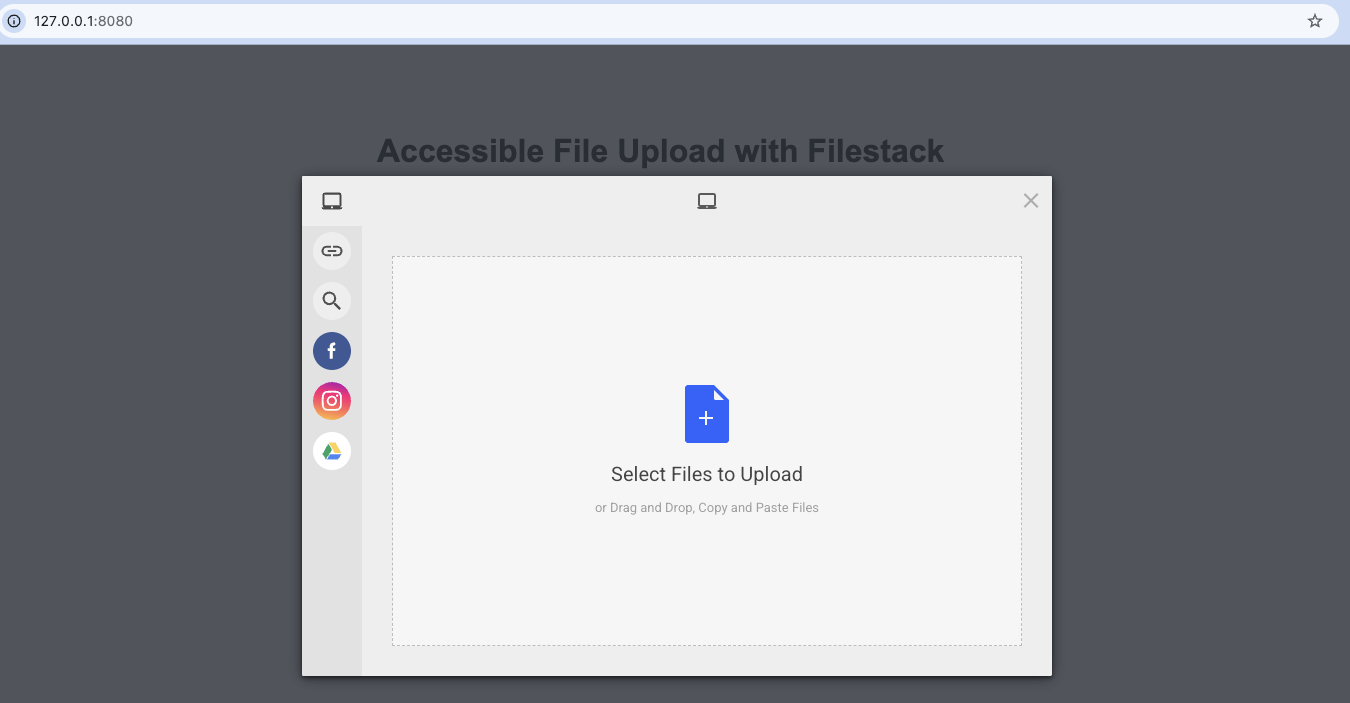
Task: Select My Device source in picker sidebar
Action: tap(332, 201)
